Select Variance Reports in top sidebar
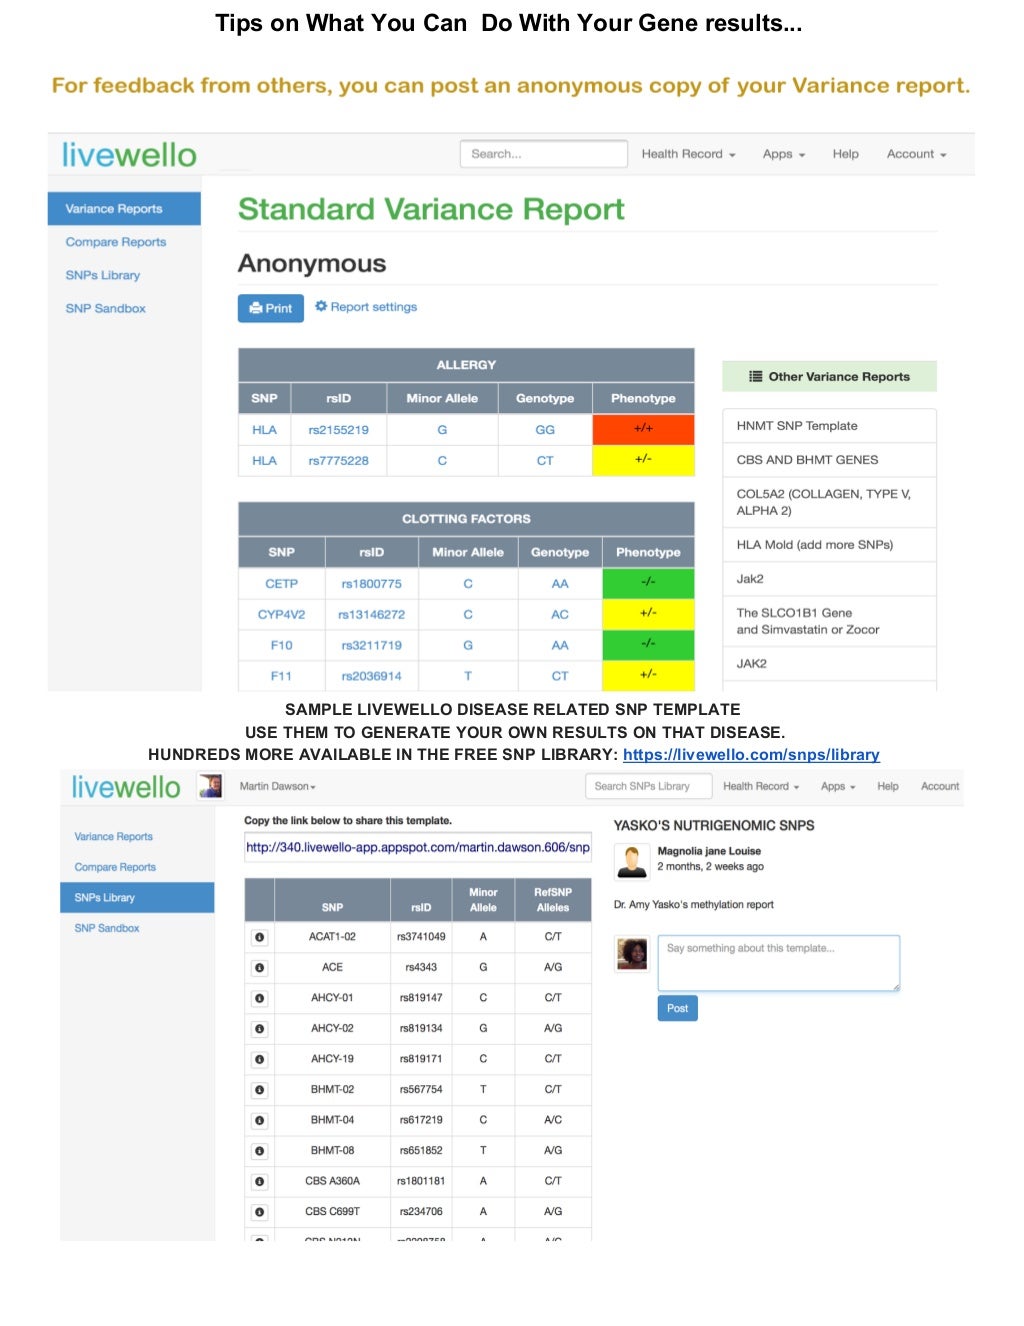This screenshot has height=1326, width=1024. click(124, 209)
